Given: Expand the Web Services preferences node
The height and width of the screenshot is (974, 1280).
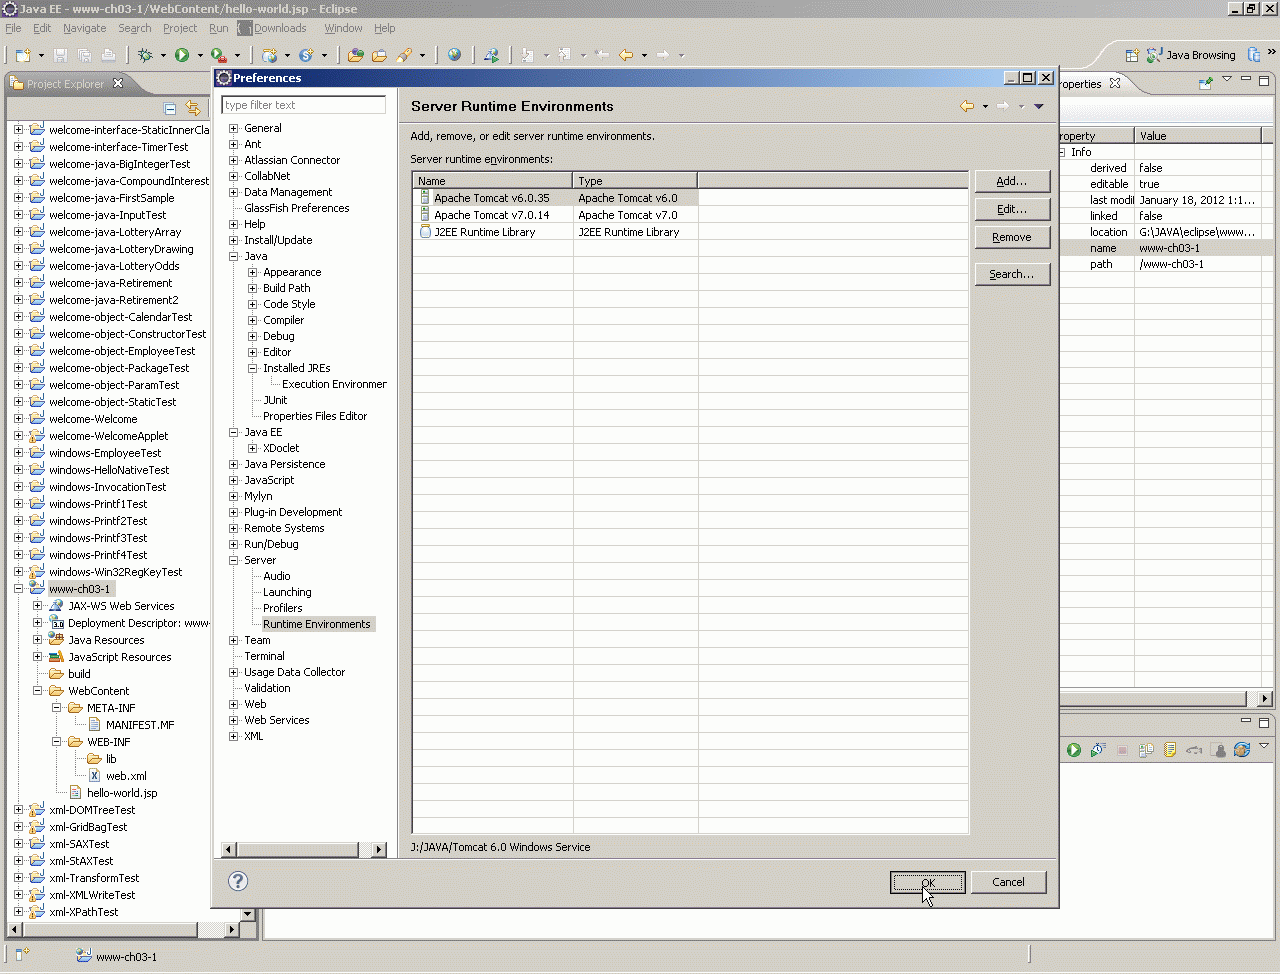Looking at the screenshot, I should 234,720.
